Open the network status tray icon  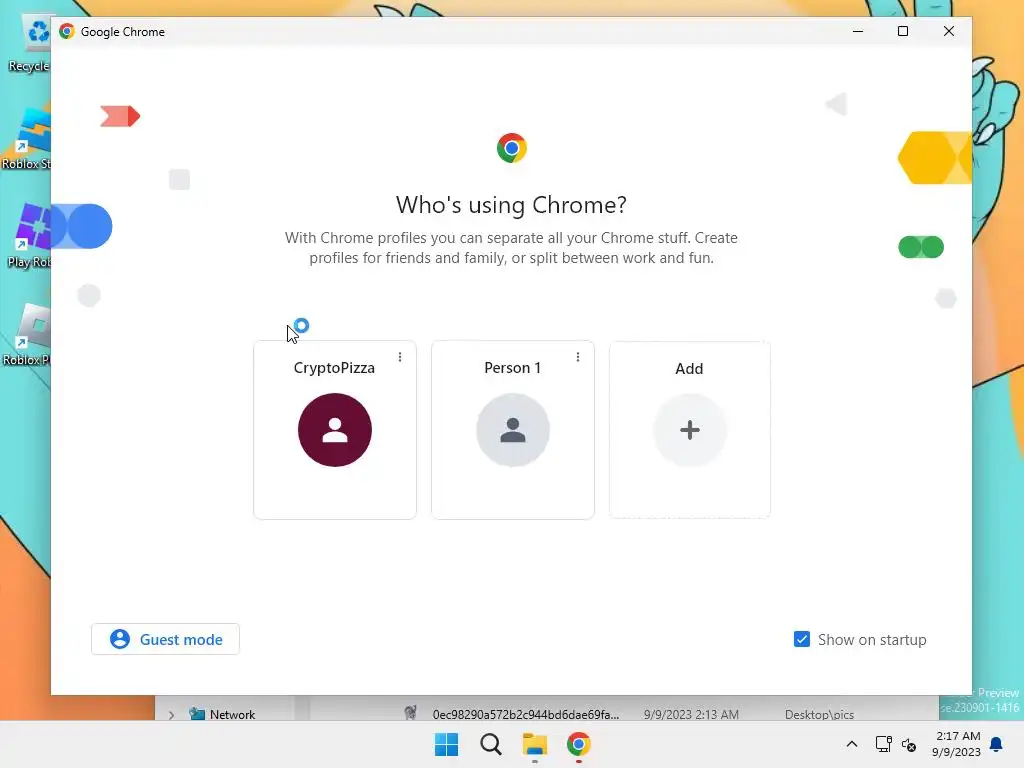(x=884, y=744)
